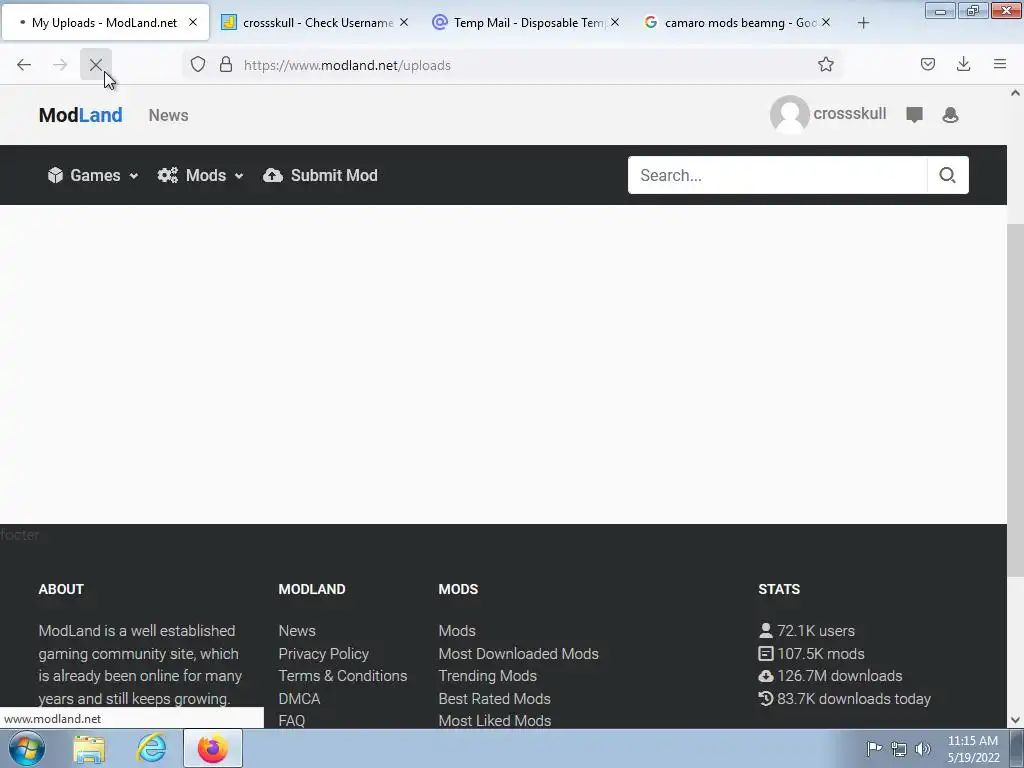This screenshot has width=1024, height=768.
Task: Open crossskull username link
Action: coord(850,114)
